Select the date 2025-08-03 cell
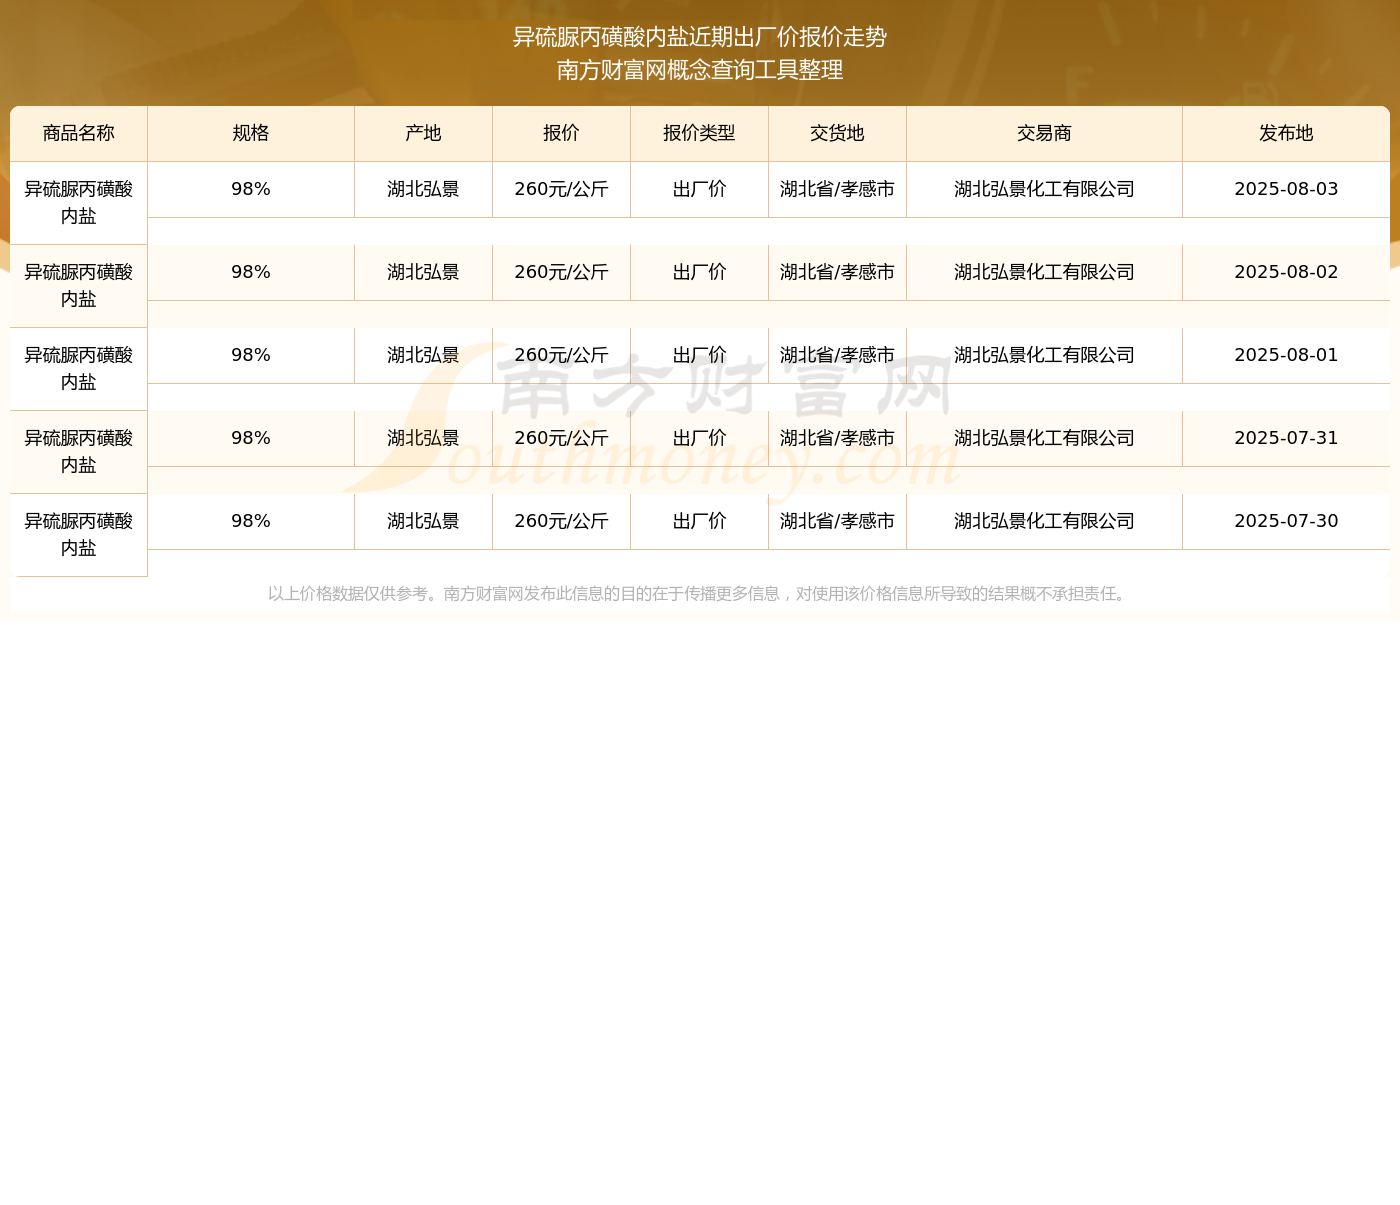Viewport: 1400px width, 1205px height. click(x=1286, y=190)
